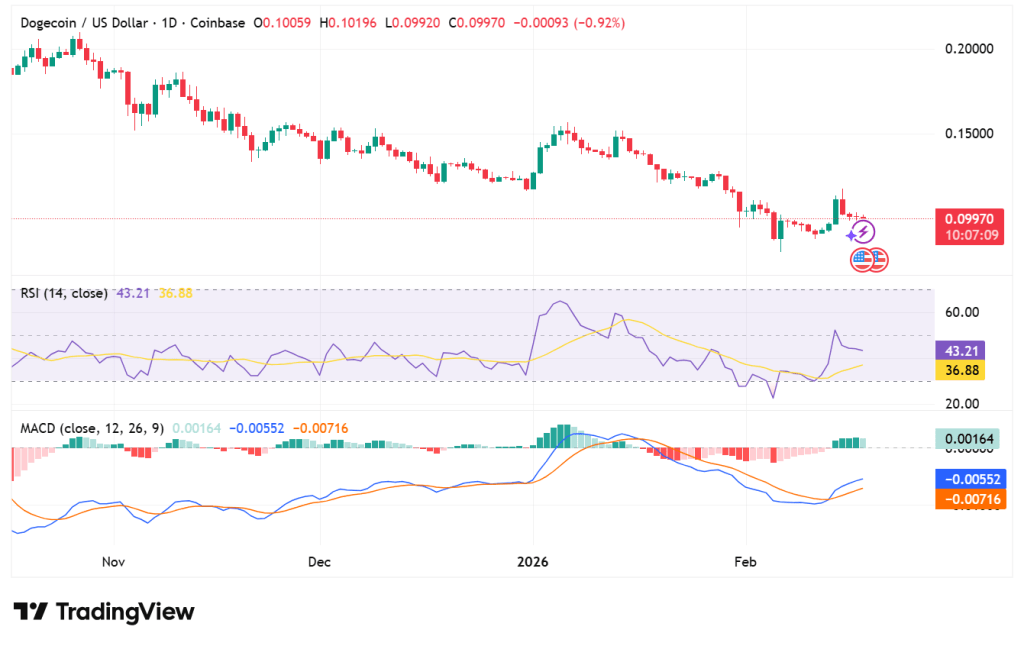Open the TradingView logo link
The image size is (1024, 646).
(104, 611)
